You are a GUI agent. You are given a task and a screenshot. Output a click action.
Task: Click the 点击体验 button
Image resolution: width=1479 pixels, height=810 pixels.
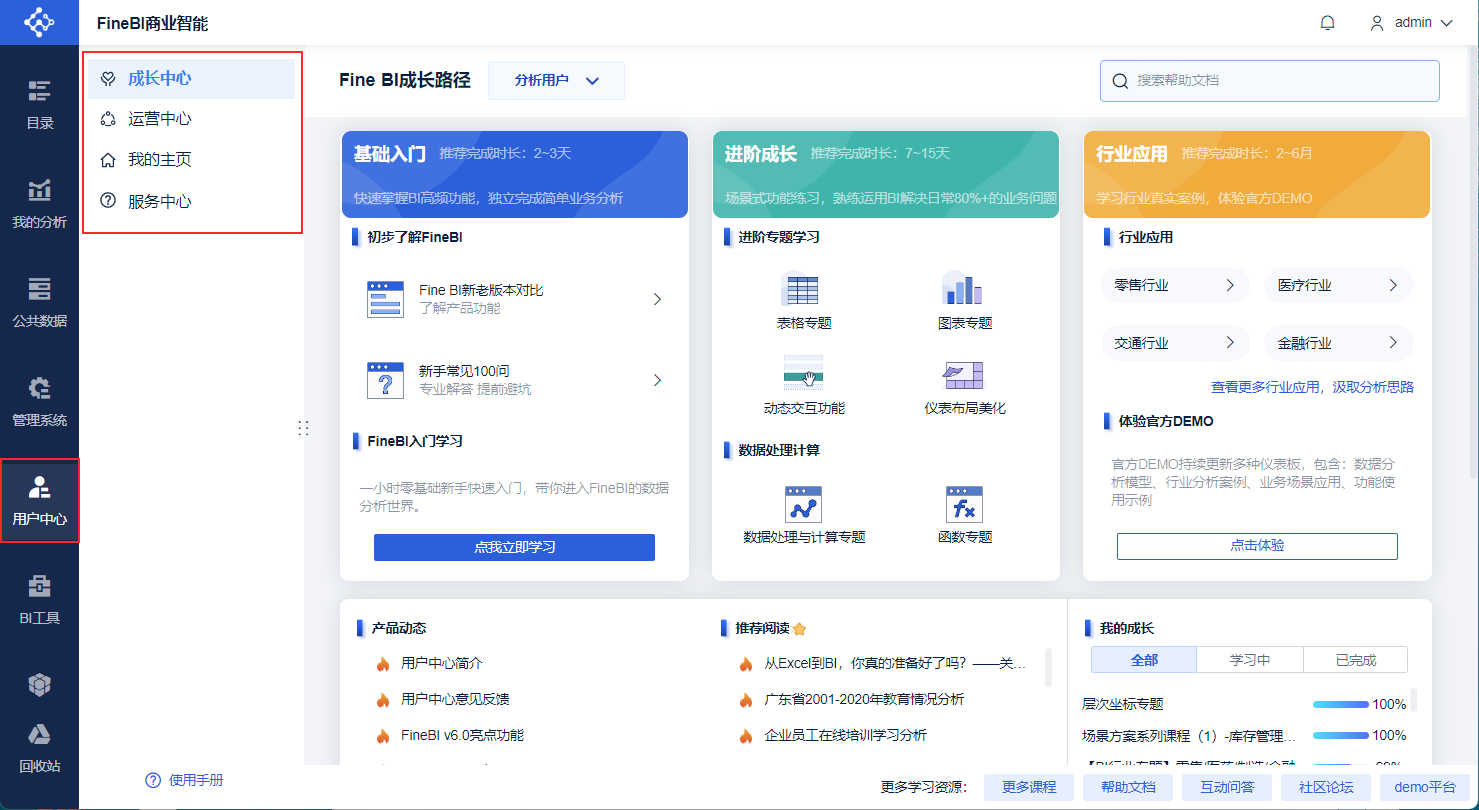click(1257, 546)
